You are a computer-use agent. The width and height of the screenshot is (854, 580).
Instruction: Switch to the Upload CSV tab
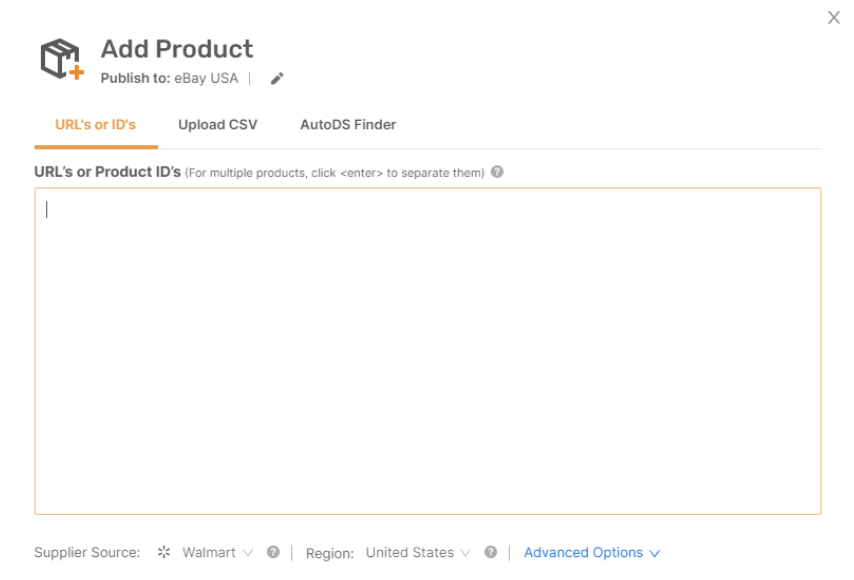[x=218, y=125]
